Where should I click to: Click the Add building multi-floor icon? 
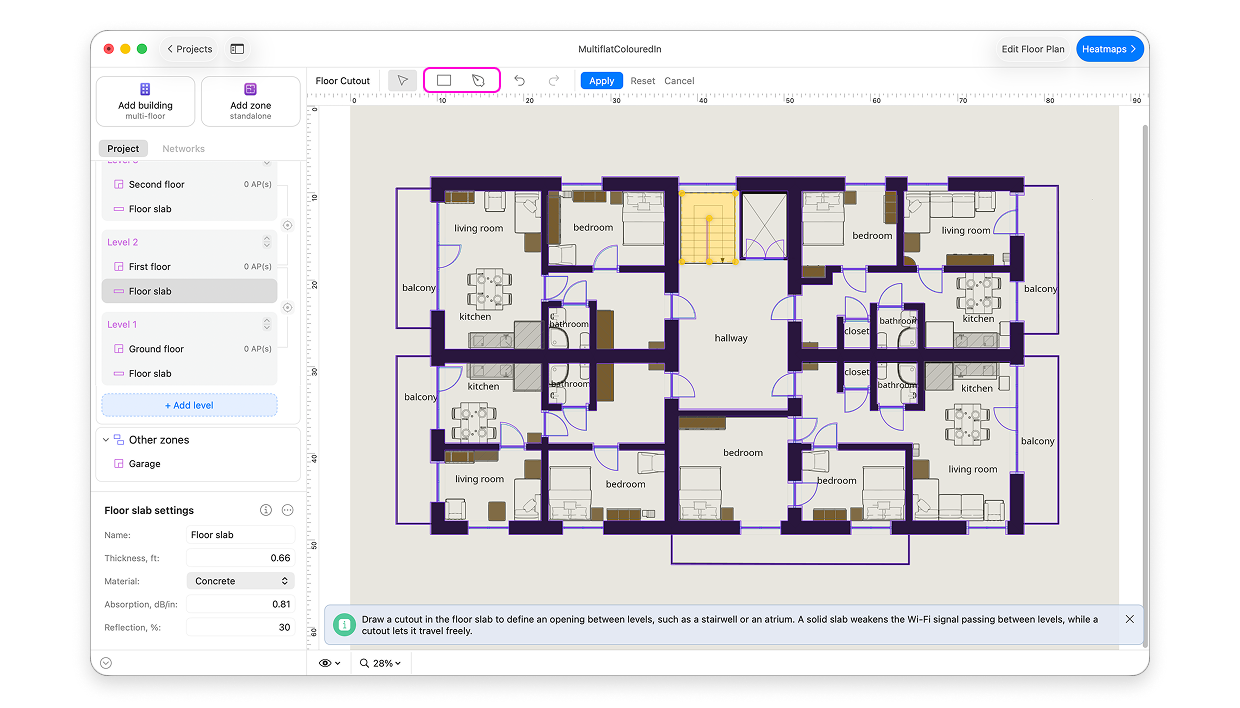tap(145, 89)
